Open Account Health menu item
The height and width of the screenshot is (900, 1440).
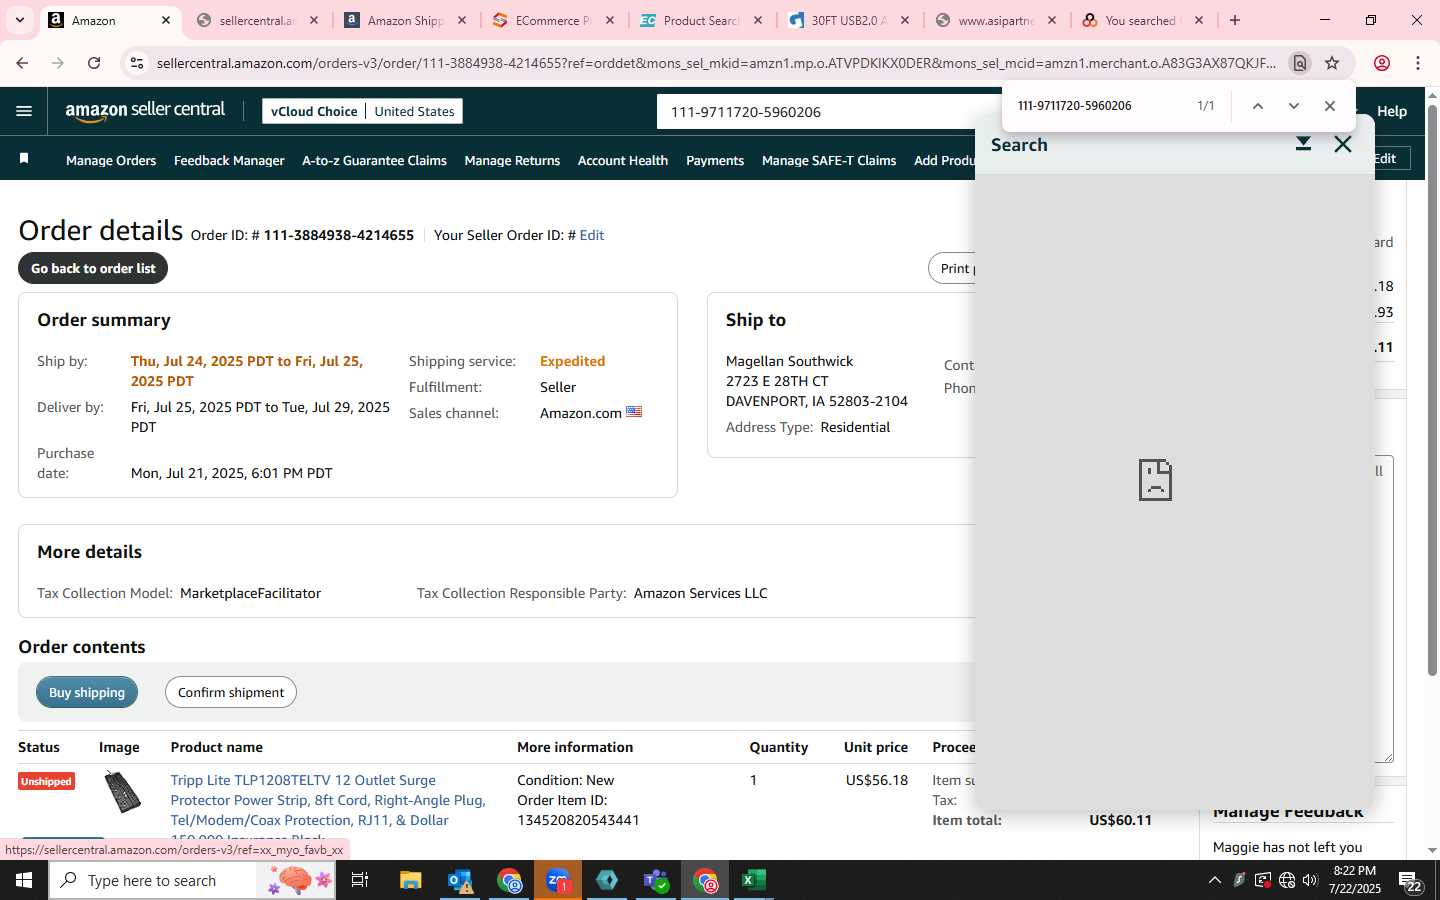click(x=623, y=160)
